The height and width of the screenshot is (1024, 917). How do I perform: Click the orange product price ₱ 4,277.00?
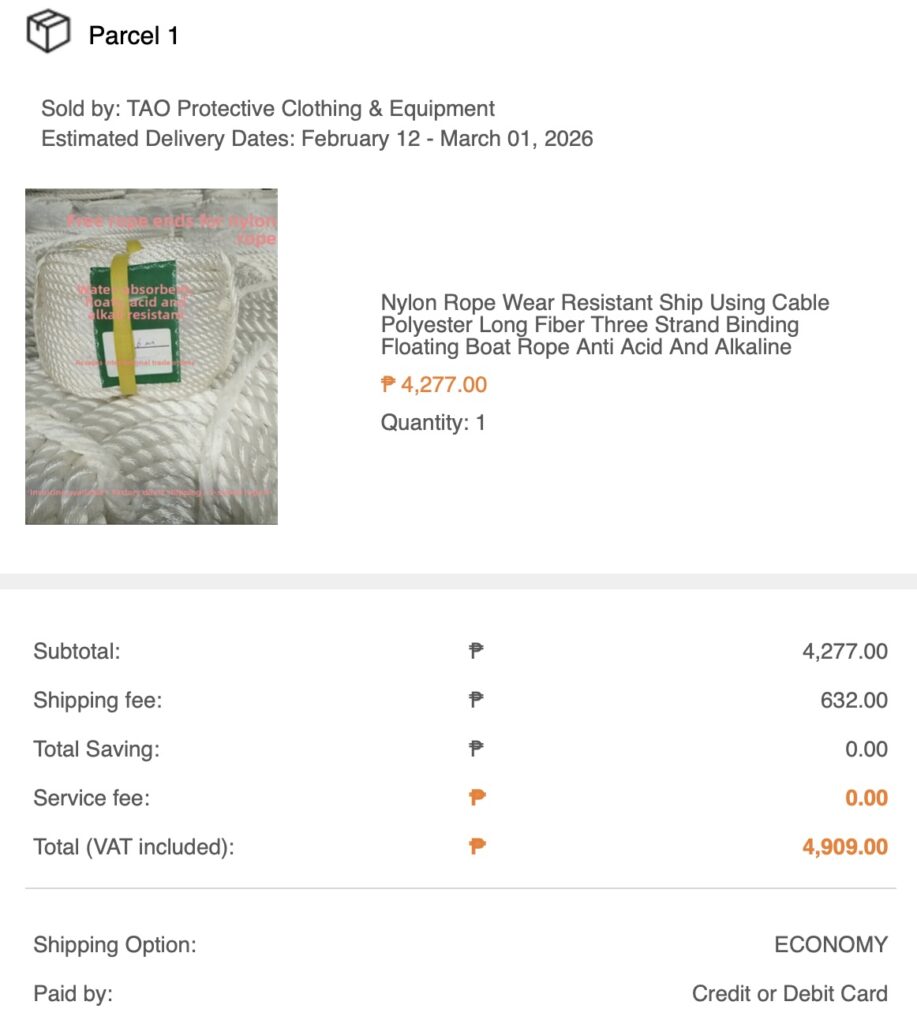(434, 385)
